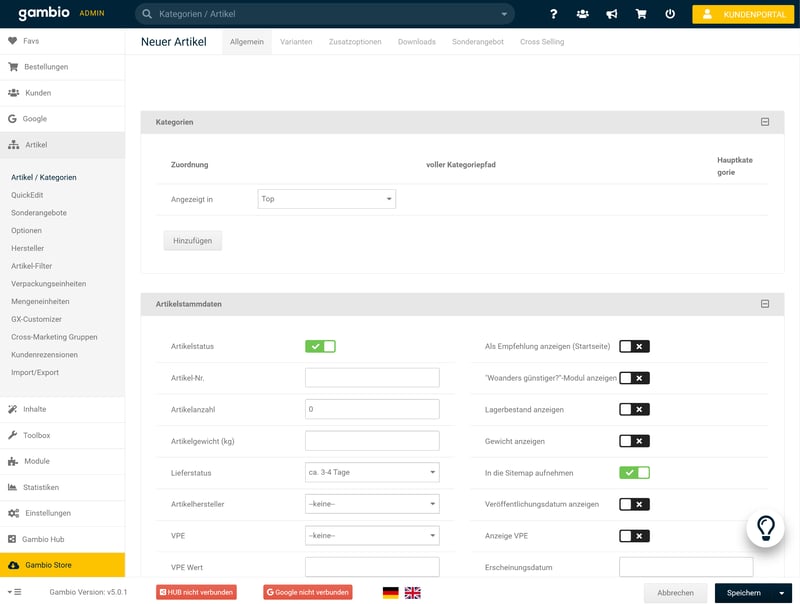Viewport: 800px width, 604px height.
Task: Select the German flag language icon
Action: 390,592
